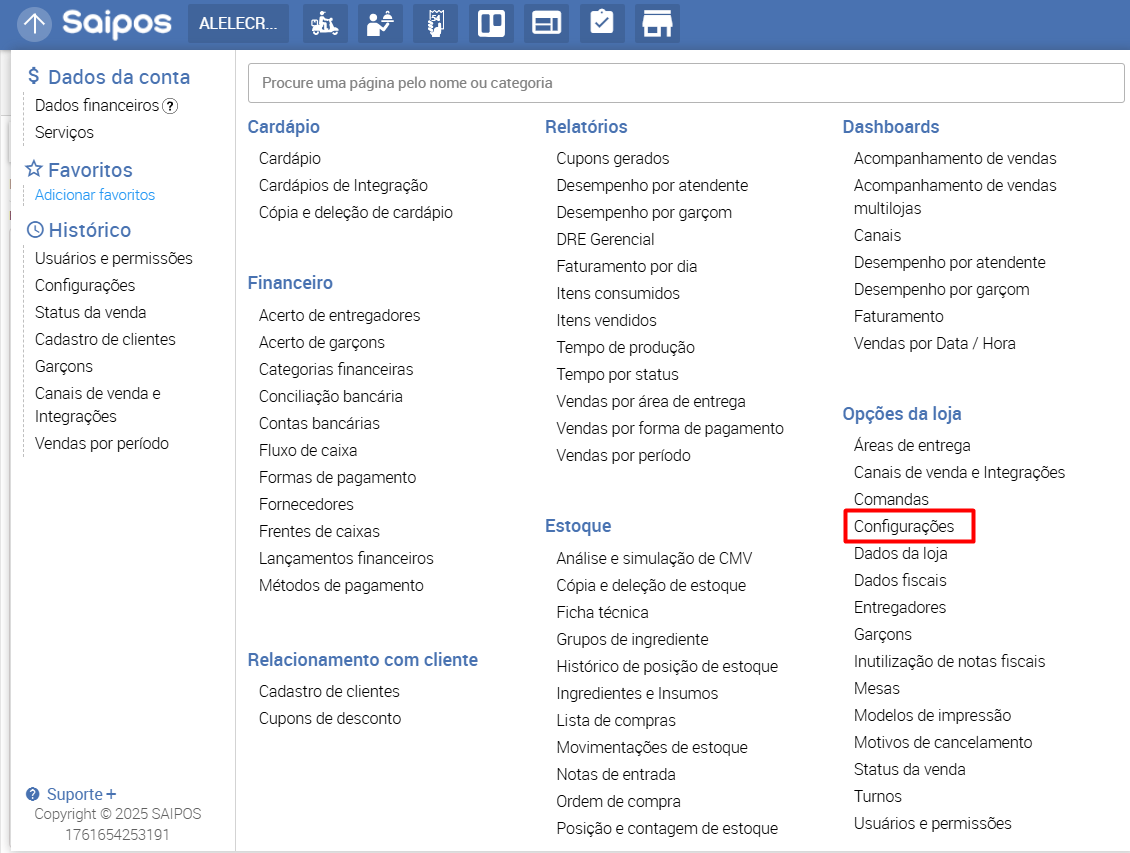Viewport: 1130px width, 853px height.
Task: Click the up-arrow icon beside Saipos logo
Action: [x=35, y=24]
